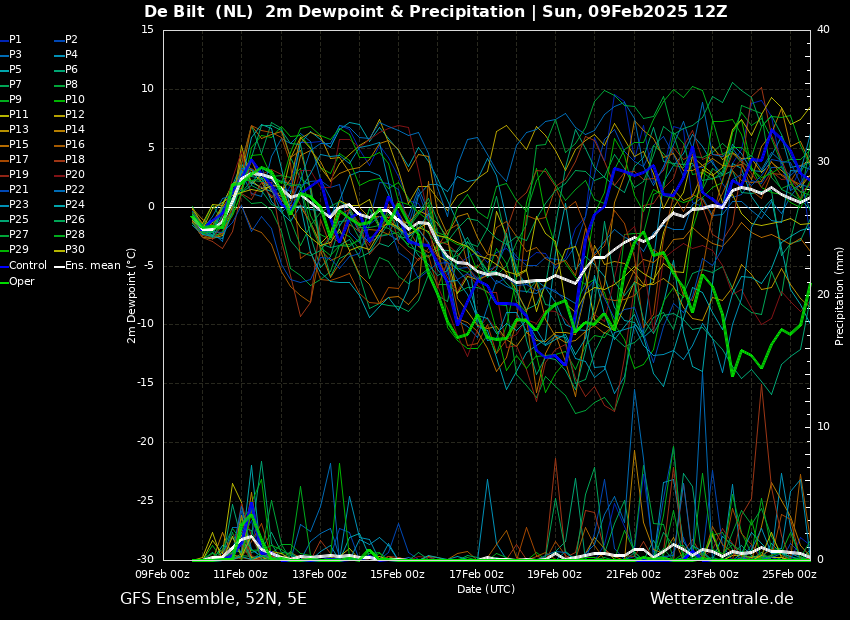Click the chart title De Bilt (NL)
The height and width of the screenshot is (620, 850).
click(198, 11)
